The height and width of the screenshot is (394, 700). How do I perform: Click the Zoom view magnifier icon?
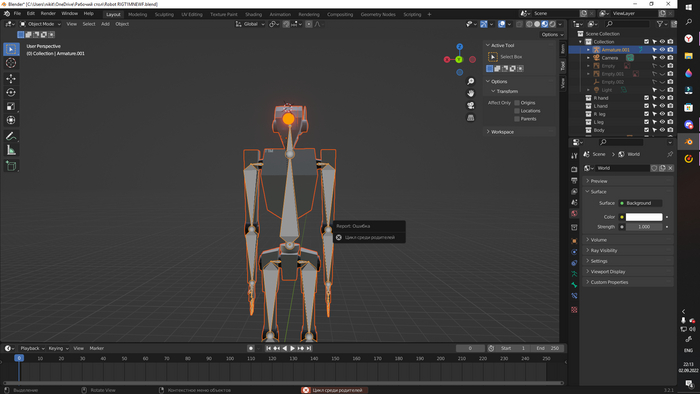pos(471,81)
